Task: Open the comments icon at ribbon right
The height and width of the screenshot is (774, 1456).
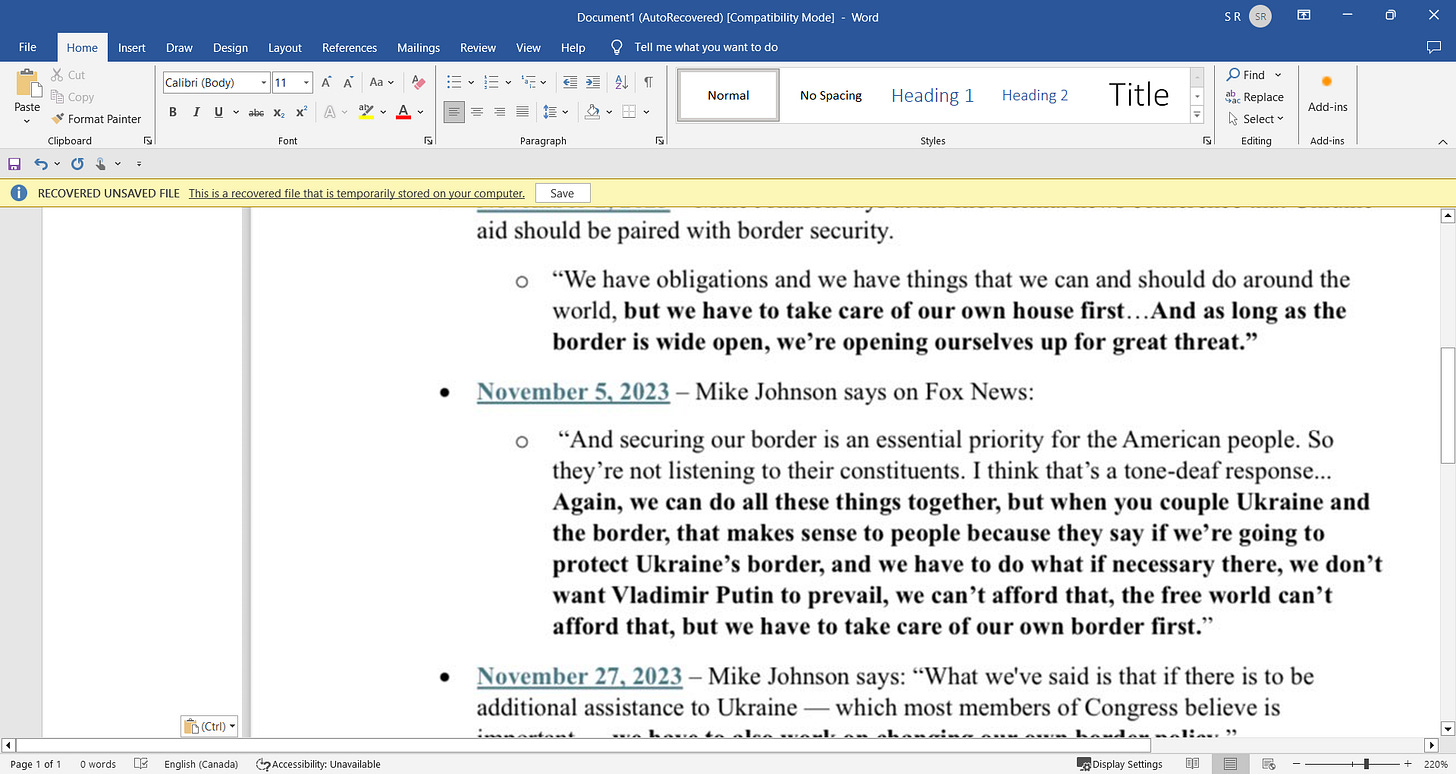Action: click(x=1433, y=47)
